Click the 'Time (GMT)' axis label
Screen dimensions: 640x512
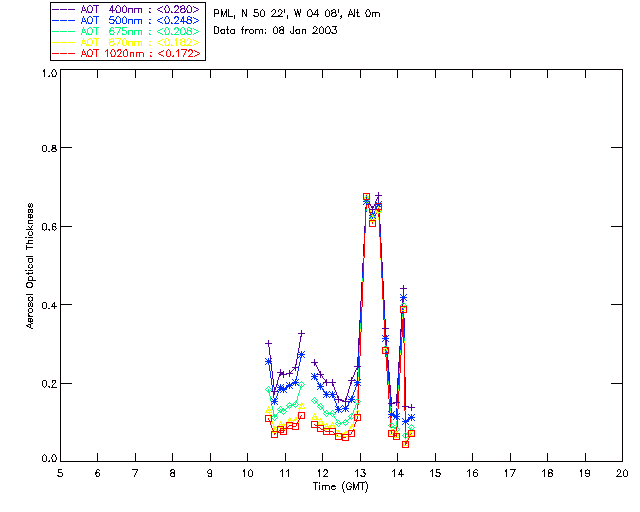pos(340,486)
